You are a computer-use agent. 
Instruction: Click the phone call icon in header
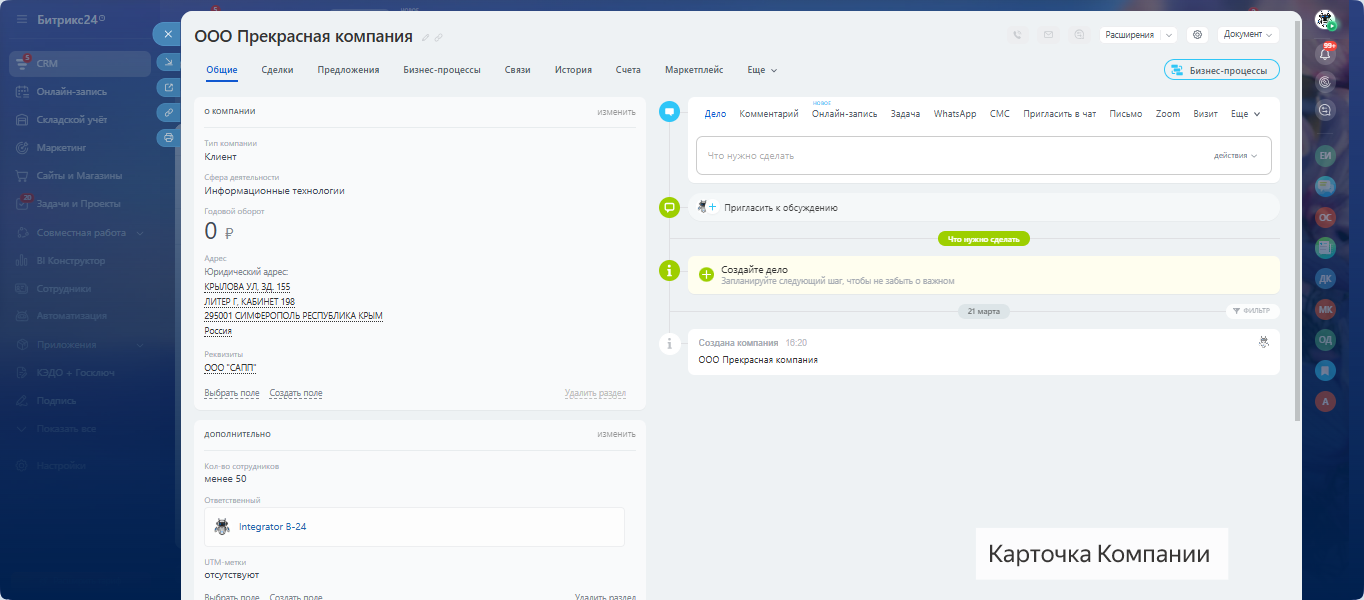(1017, 35)
